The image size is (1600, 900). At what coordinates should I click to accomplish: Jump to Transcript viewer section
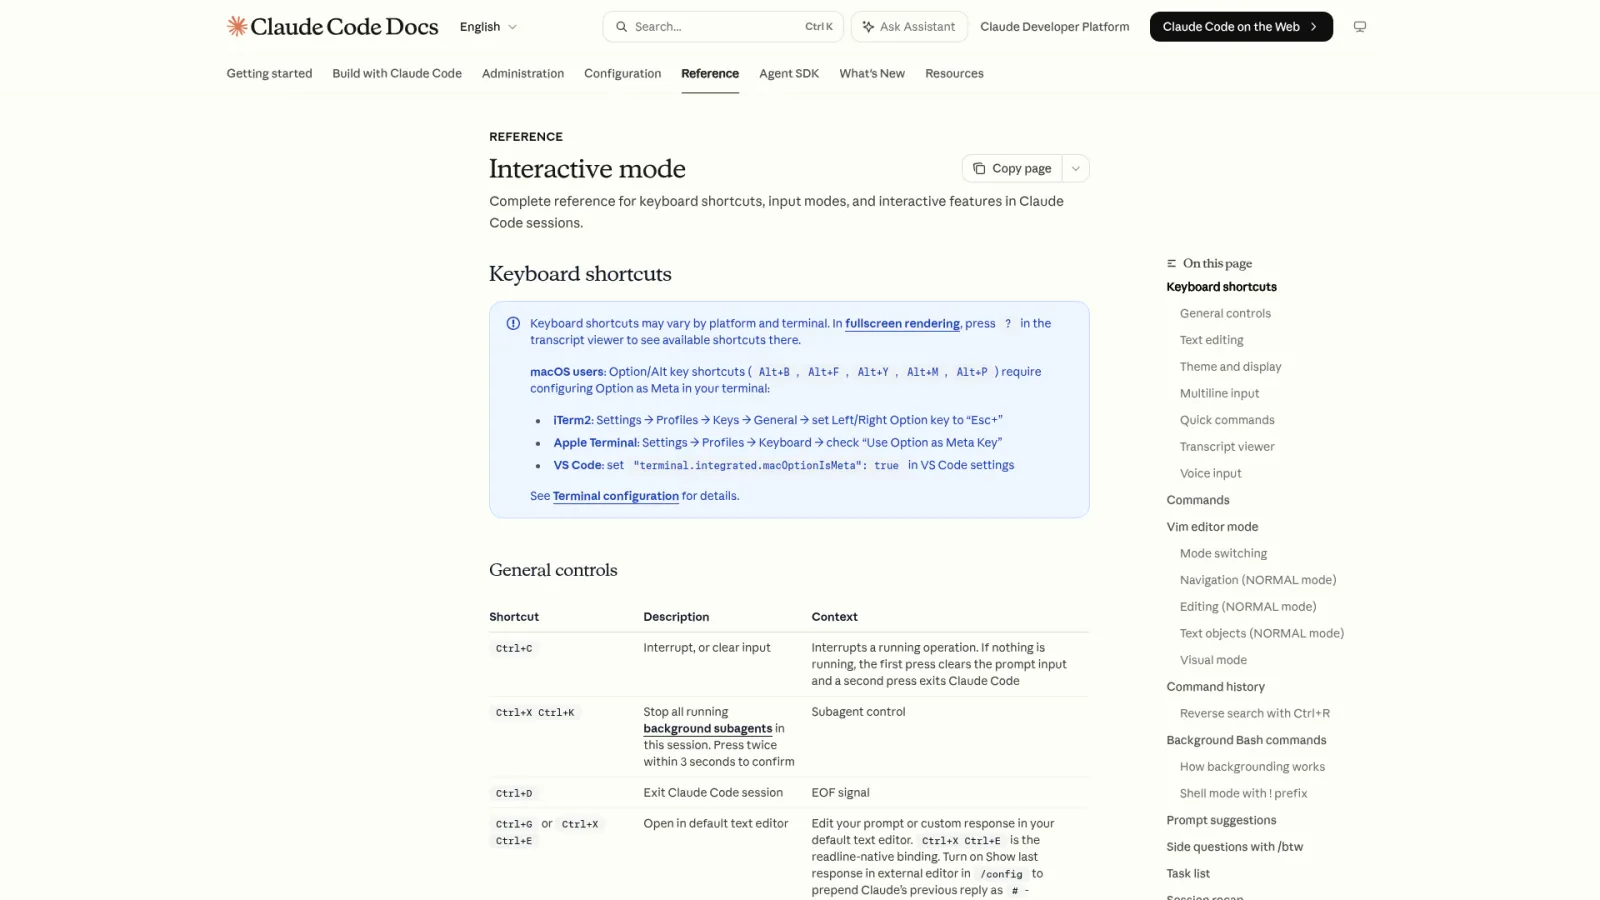point(1227,447)
